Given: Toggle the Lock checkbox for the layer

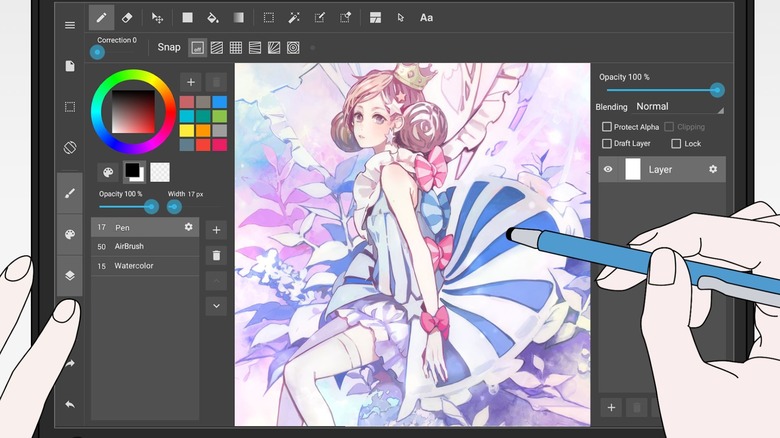Looking at the screenshot, I should click(676, 144).
